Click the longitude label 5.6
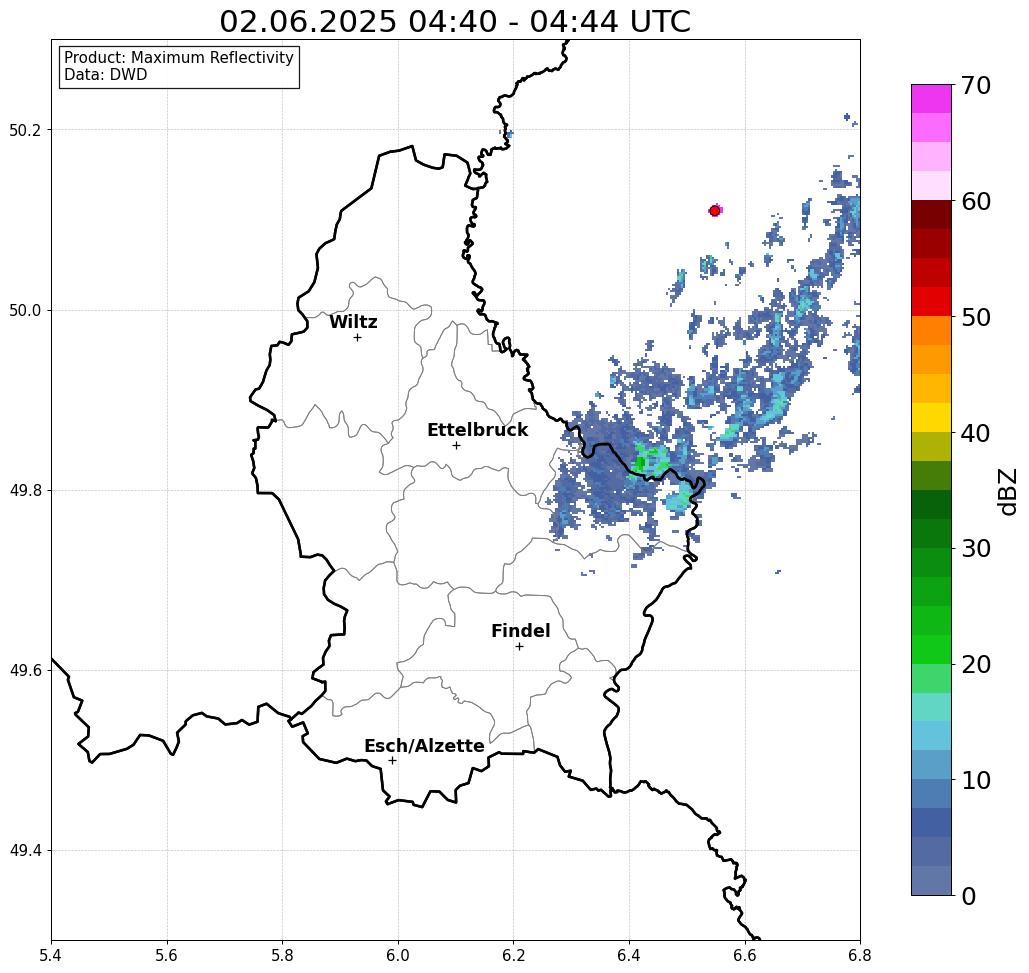 [167, 955]
